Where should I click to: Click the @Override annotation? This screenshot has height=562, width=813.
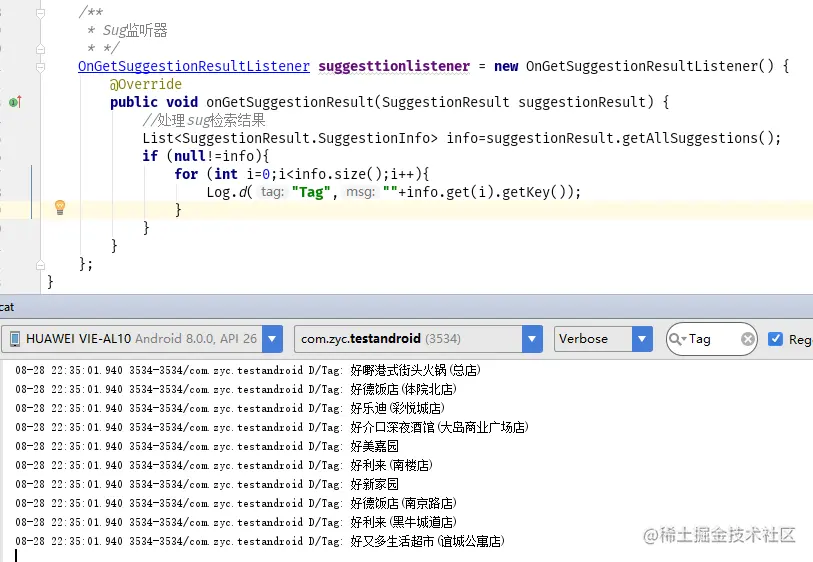146,84
